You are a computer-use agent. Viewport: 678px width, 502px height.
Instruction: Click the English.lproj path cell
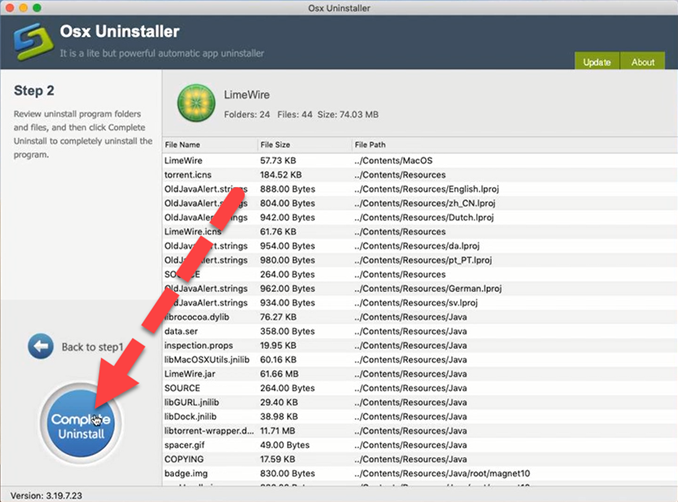point(427,189)
